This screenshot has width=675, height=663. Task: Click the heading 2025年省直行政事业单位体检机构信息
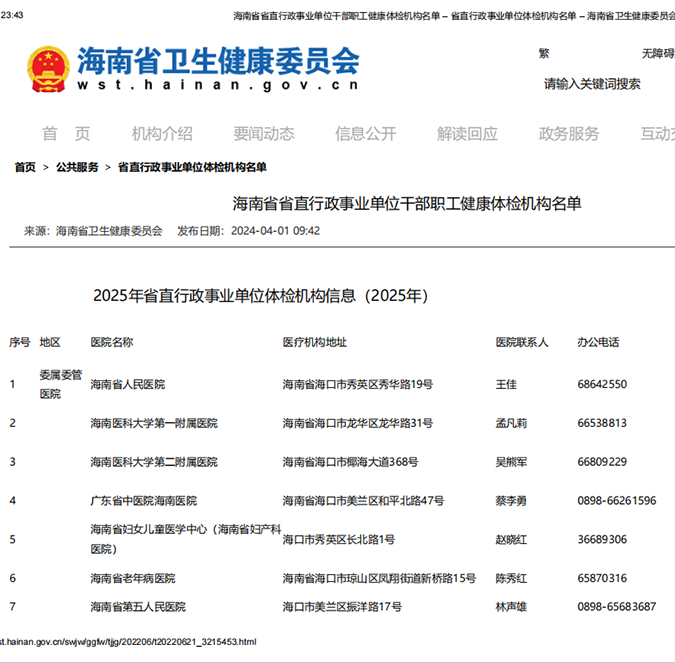[x=260, y=296]
